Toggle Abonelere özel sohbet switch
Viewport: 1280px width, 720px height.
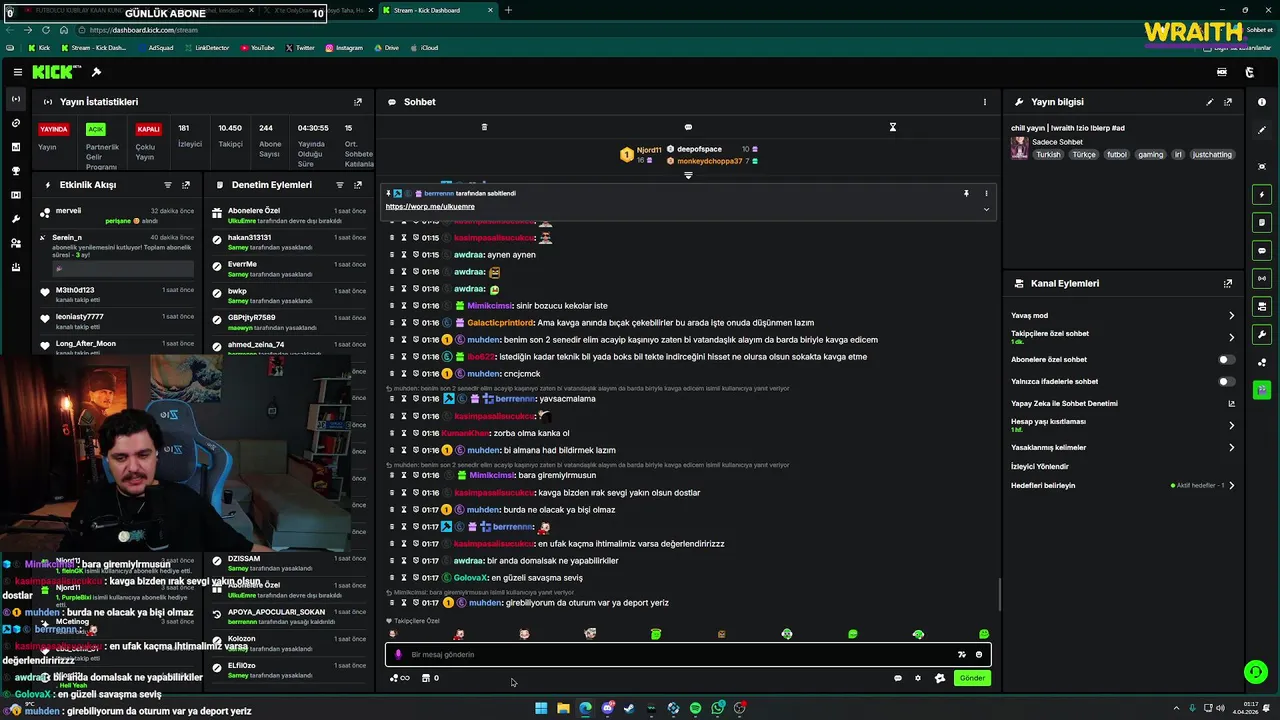[x=1226, y=359]
